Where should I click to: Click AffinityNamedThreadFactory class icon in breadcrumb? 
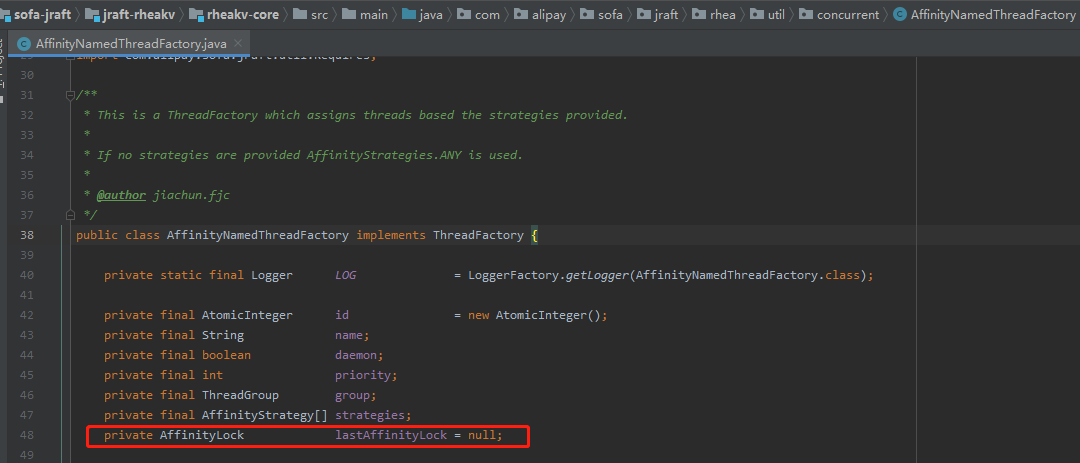tap(900, 14)
